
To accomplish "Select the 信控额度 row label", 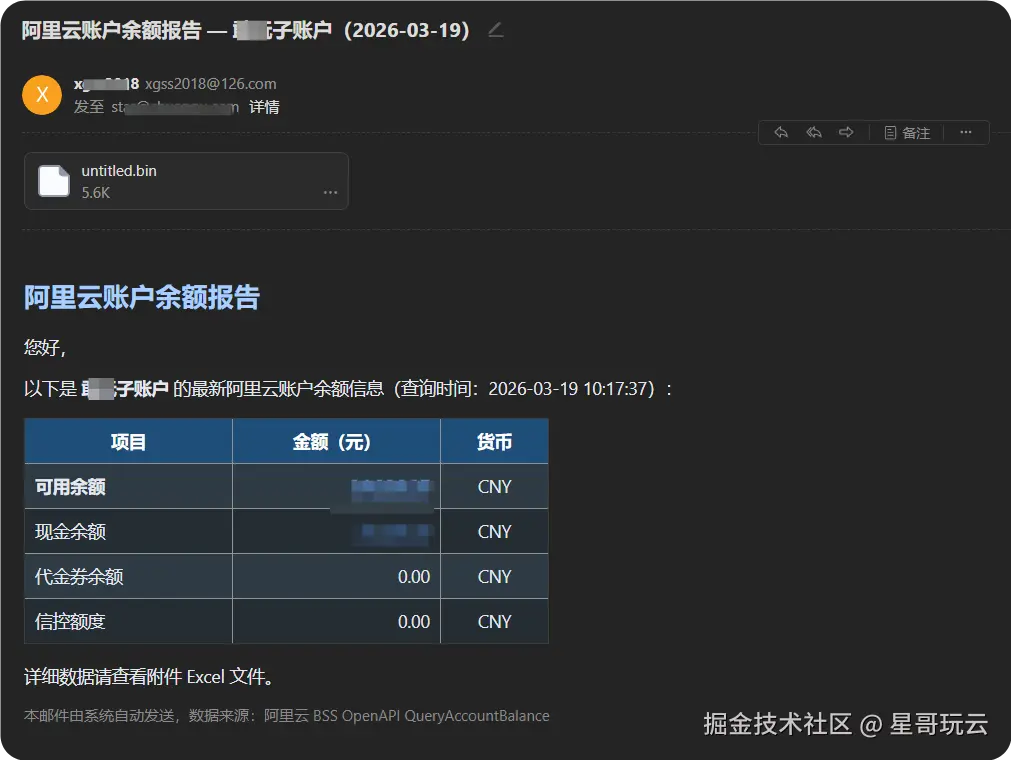I will pos(70,621).
